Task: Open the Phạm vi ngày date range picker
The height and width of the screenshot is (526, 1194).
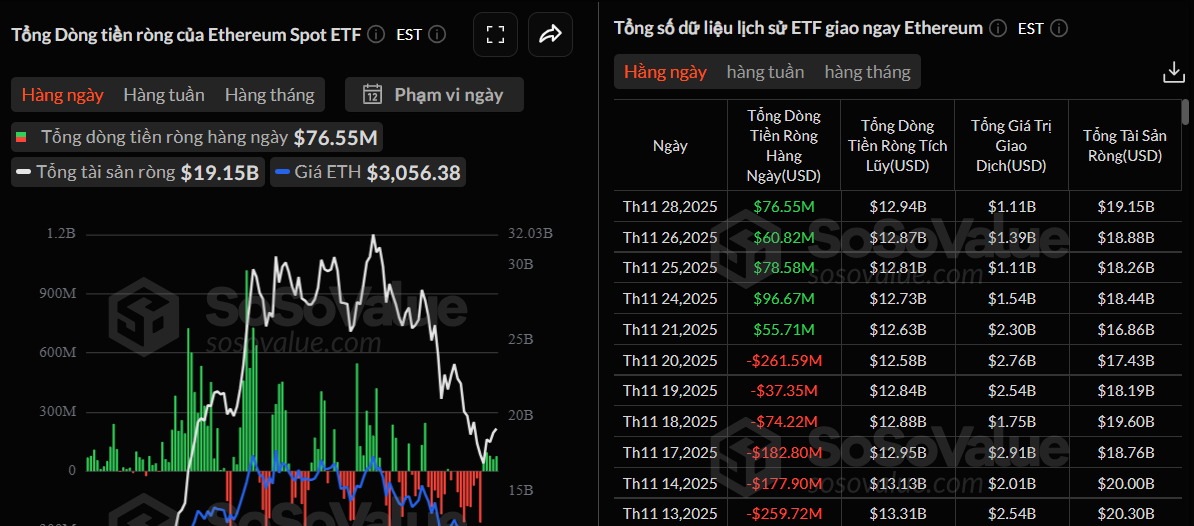Action: click(434, 95)
